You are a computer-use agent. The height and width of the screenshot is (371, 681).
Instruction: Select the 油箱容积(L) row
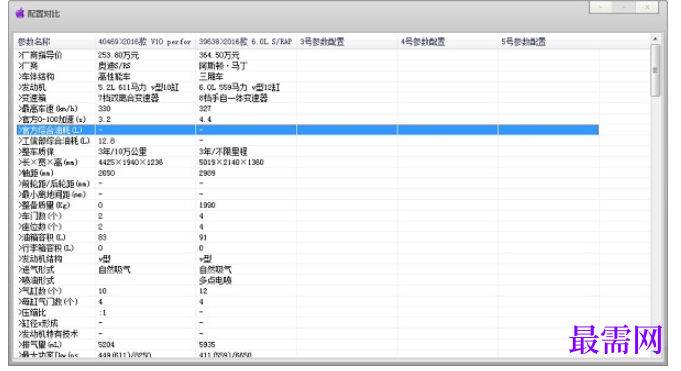307,237
